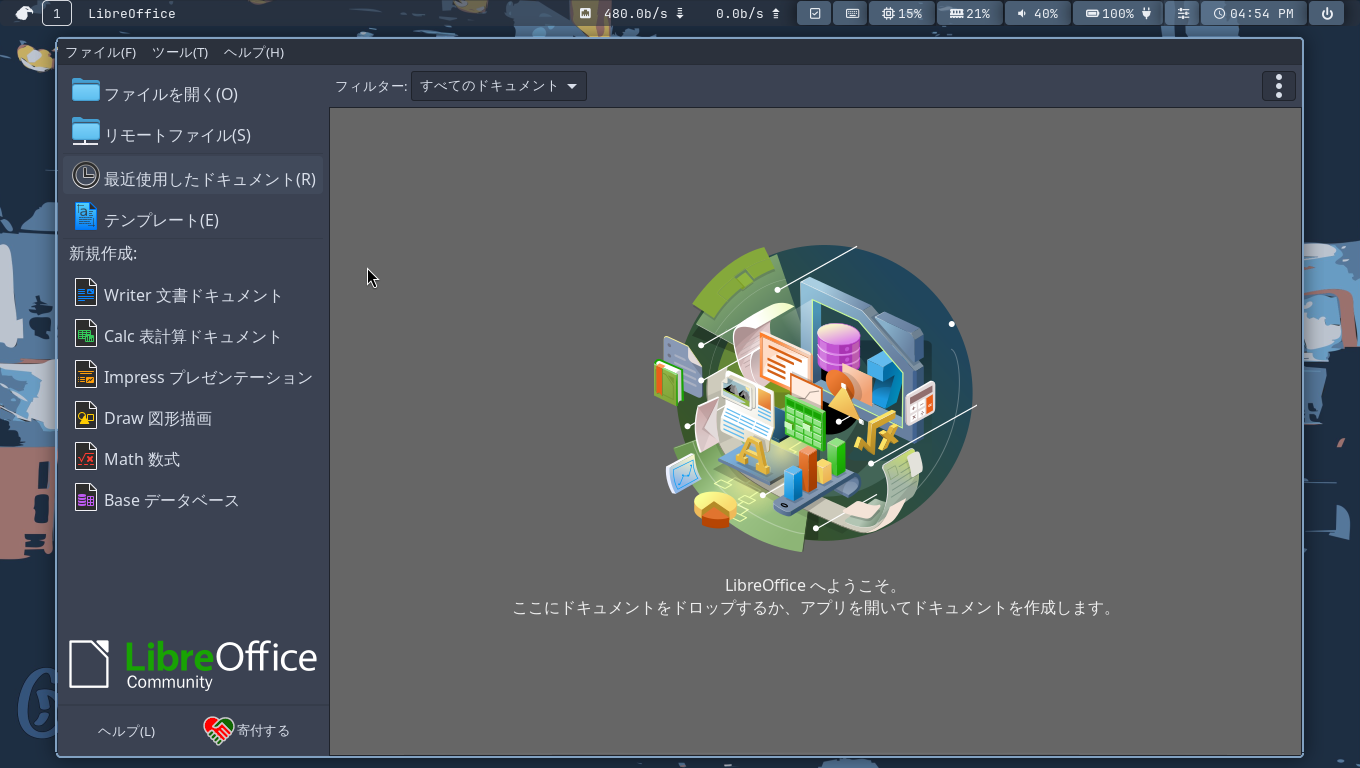Click the keyboard icon in top panel
This screenshot has width=1360, height=768.
coord(851,14)
